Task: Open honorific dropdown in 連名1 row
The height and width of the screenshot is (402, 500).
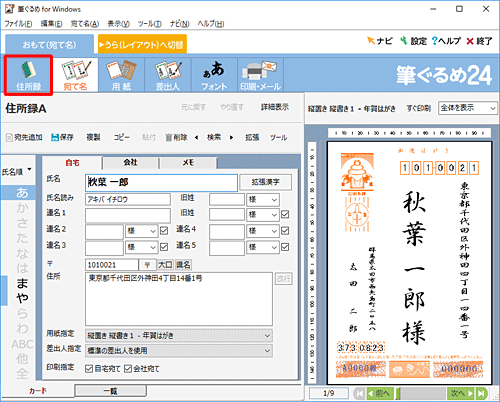Action: (263, 215)
